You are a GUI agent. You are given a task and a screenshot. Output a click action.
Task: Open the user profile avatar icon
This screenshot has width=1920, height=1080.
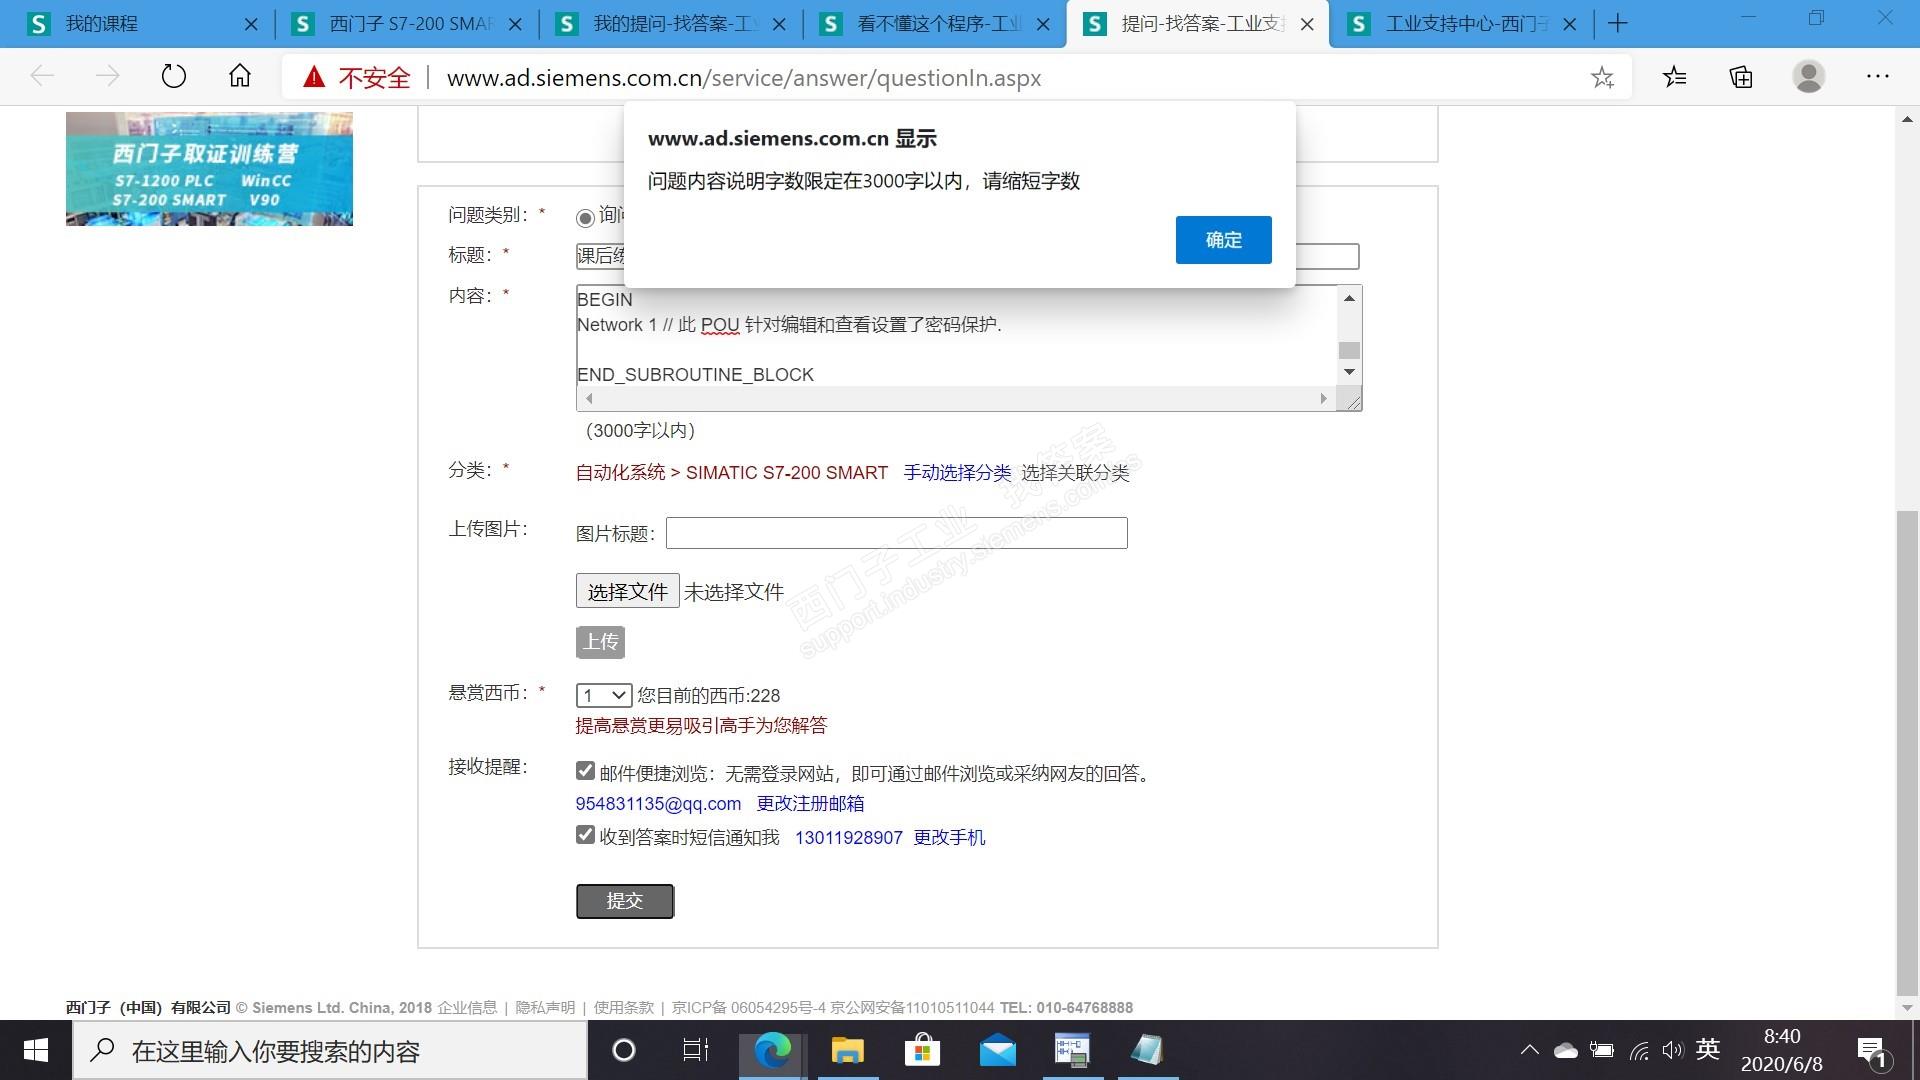pos(1808,77)
